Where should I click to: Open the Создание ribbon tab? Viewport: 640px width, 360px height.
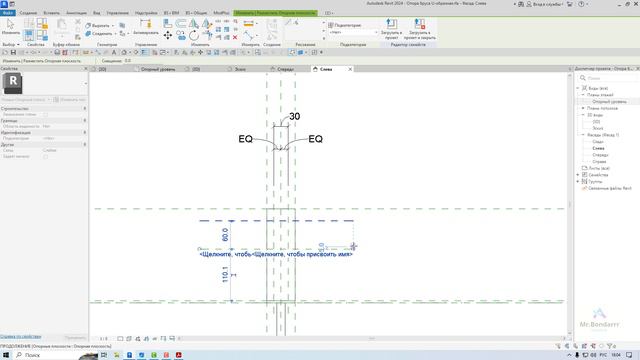coord(28,13)
